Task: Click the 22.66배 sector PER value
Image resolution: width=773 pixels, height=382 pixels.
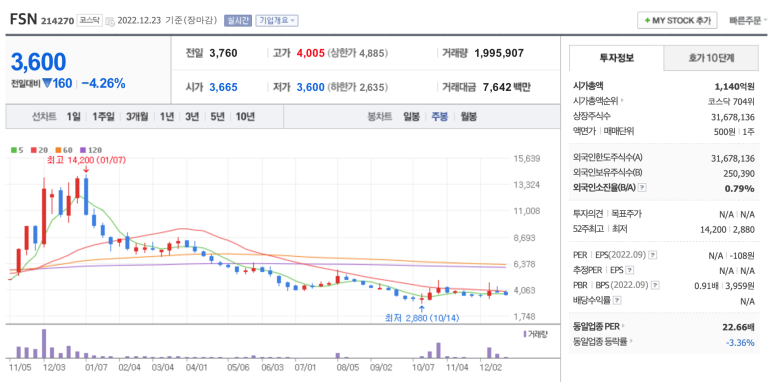Action: [x=738, y=326]
